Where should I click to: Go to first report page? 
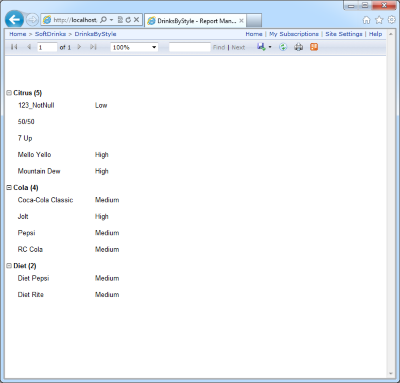(14, 47)
